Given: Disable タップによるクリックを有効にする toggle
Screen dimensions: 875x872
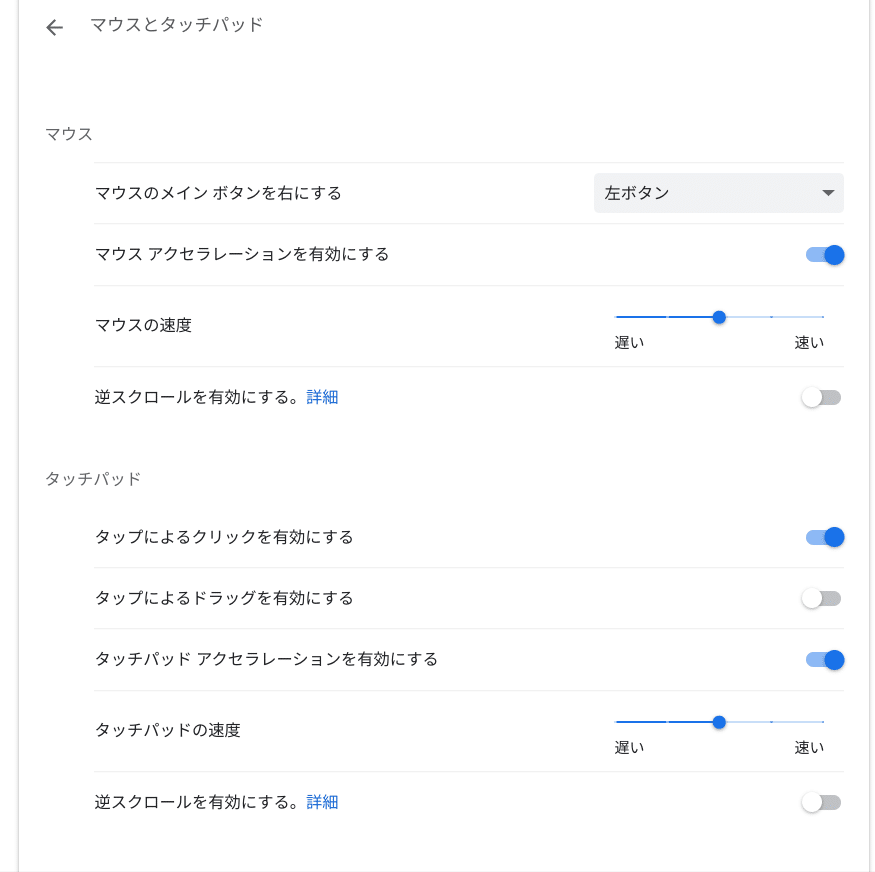Looking at the screenshot, I should click(x=824, y=537).
